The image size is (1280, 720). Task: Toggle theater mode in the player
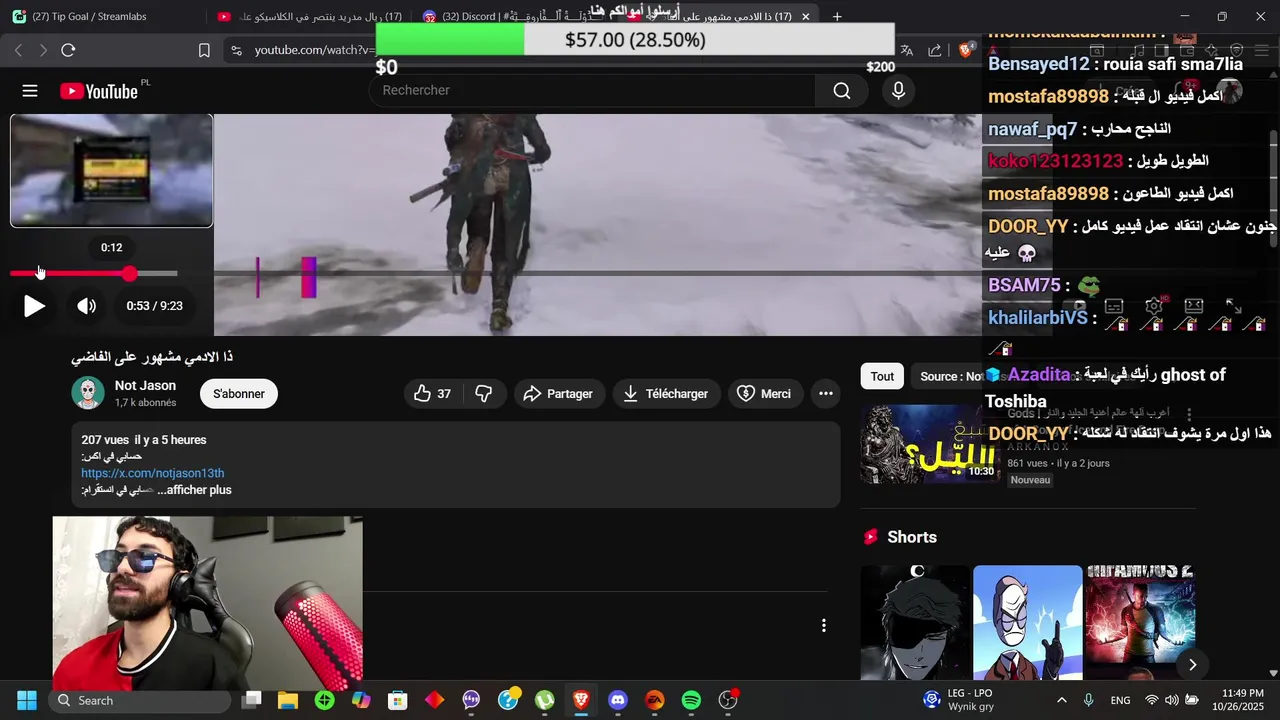(x=1194, y=306)
